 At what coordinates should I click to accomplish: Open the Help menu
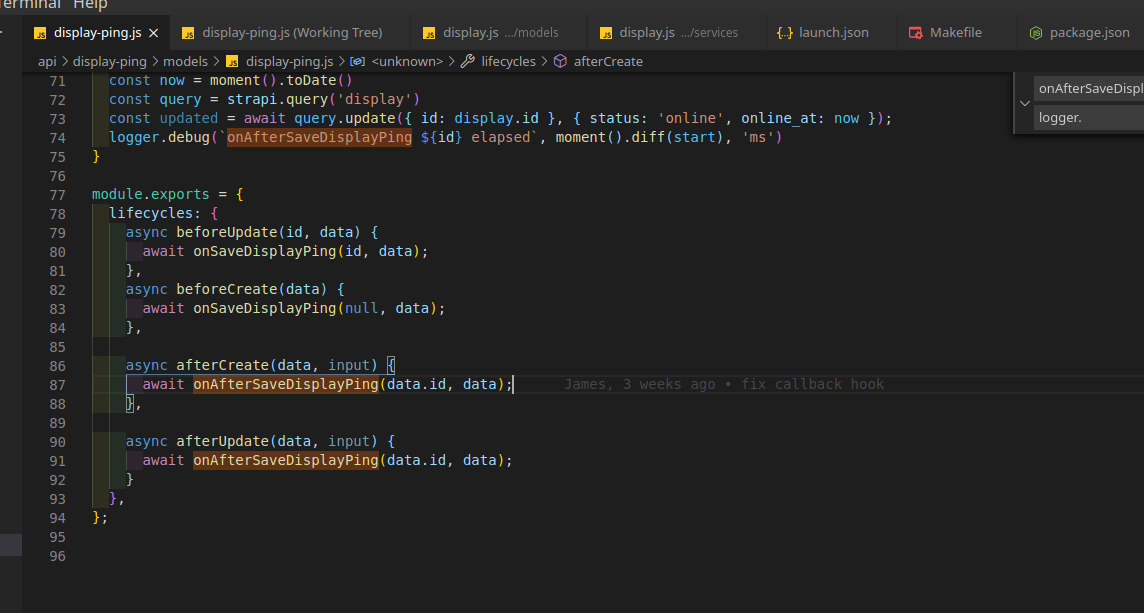point(89,5)
